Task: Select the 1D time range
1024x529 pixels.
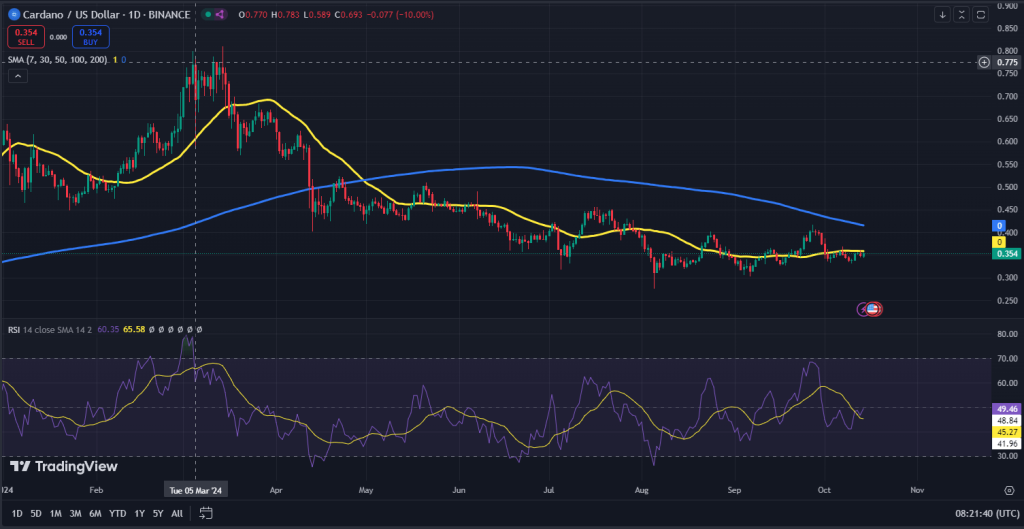Action: [17, 513]
